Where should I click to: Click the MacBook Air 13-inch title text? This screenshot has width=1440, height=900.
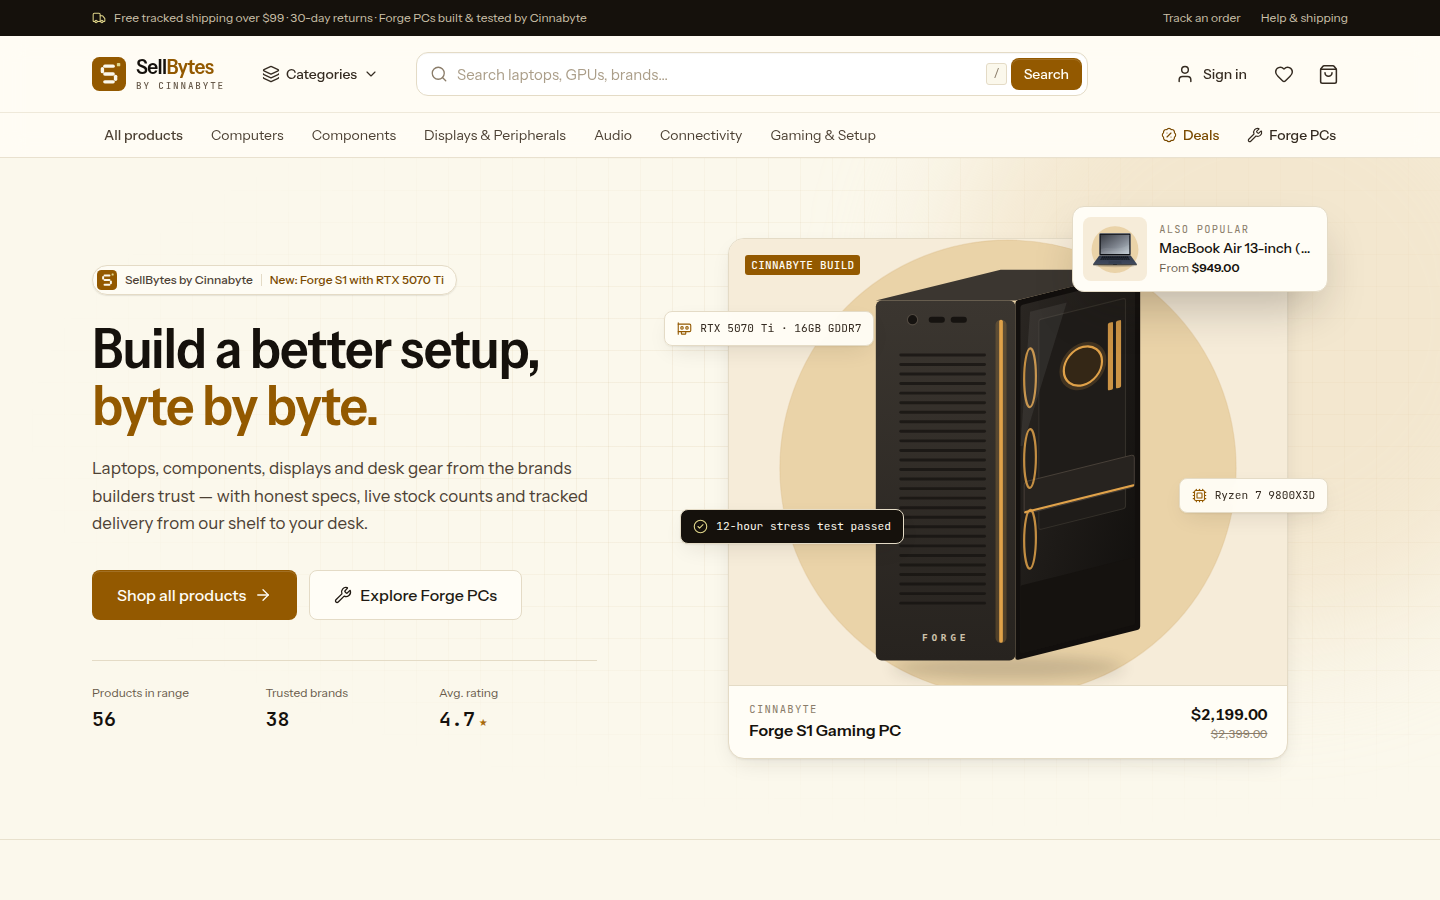[1235, 248]
